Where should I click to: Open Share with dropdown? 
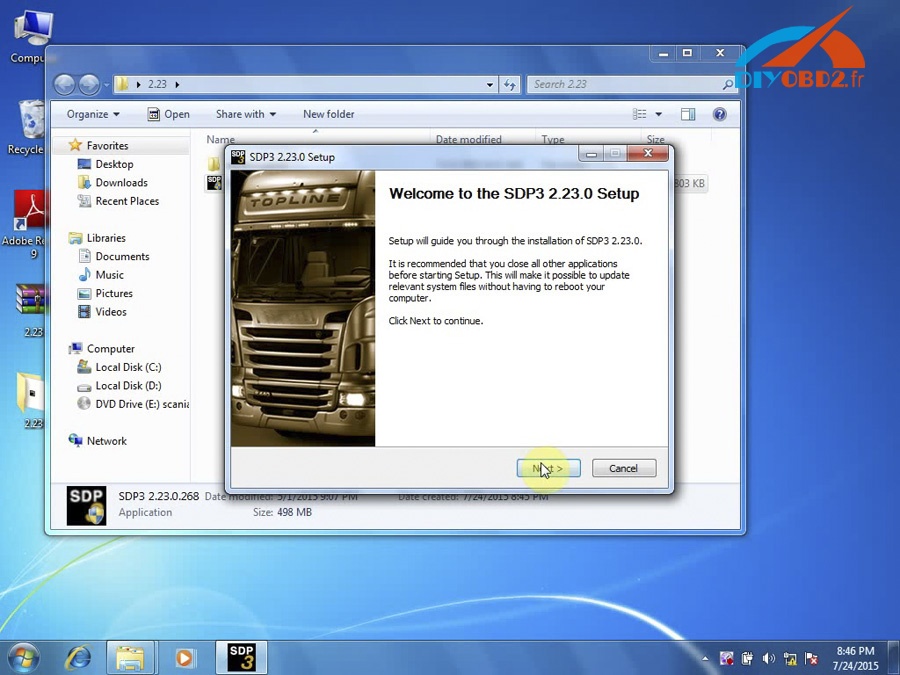(x=246, y=114)
